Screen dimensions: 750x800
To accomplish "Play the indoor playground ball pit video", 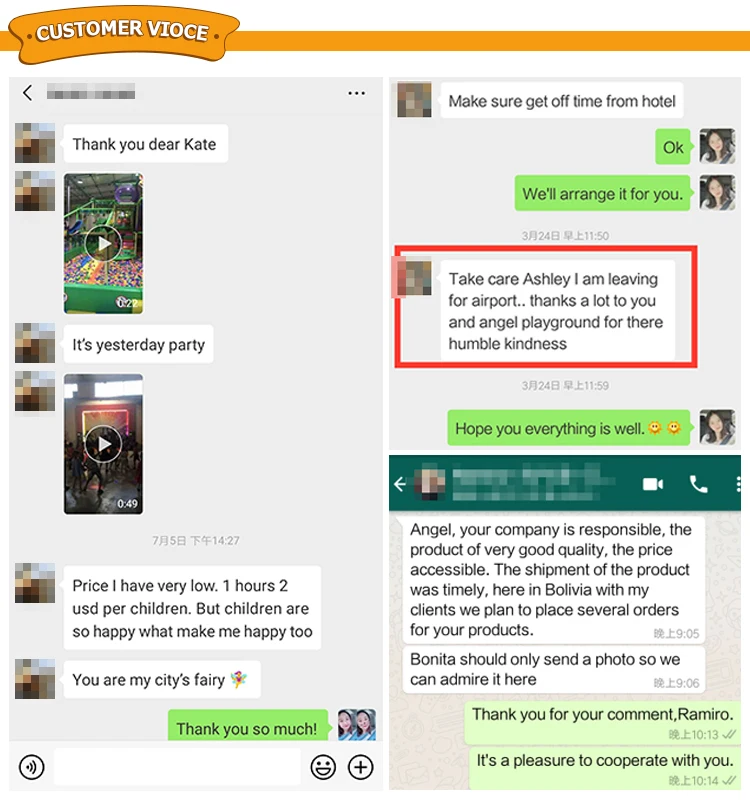I will (103, 243).
